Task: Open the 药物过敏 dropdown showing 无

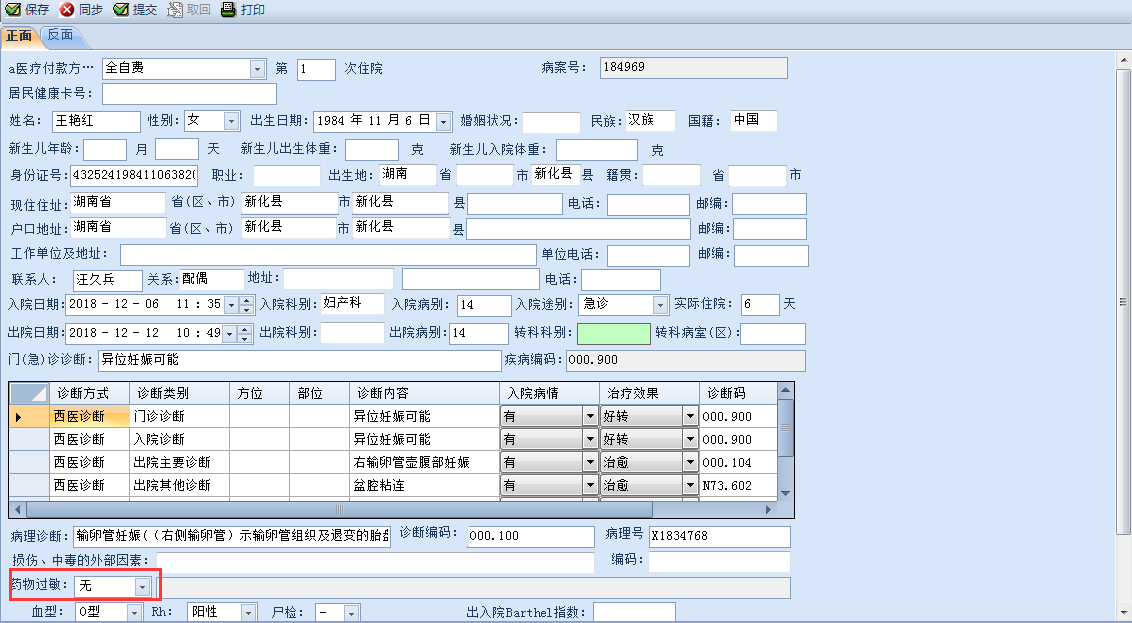Action: pos(143,587)
